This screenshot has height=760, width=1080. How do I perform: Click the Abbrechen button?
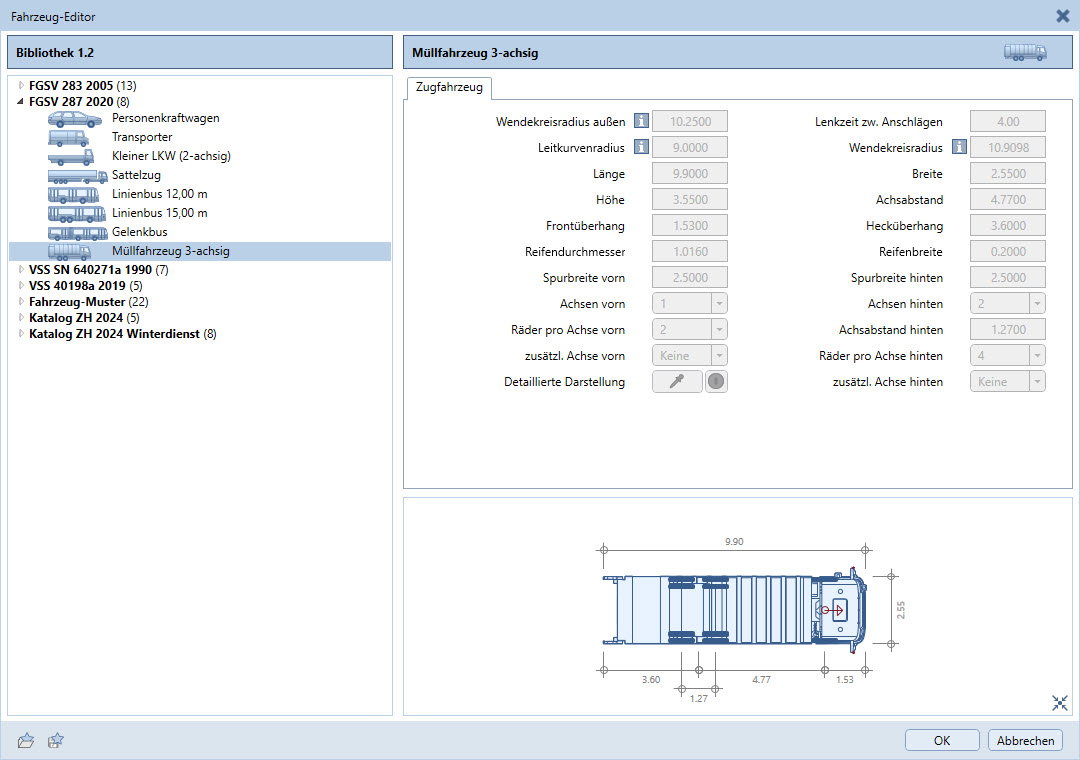pyautogui.click(x=1025, y=741)
